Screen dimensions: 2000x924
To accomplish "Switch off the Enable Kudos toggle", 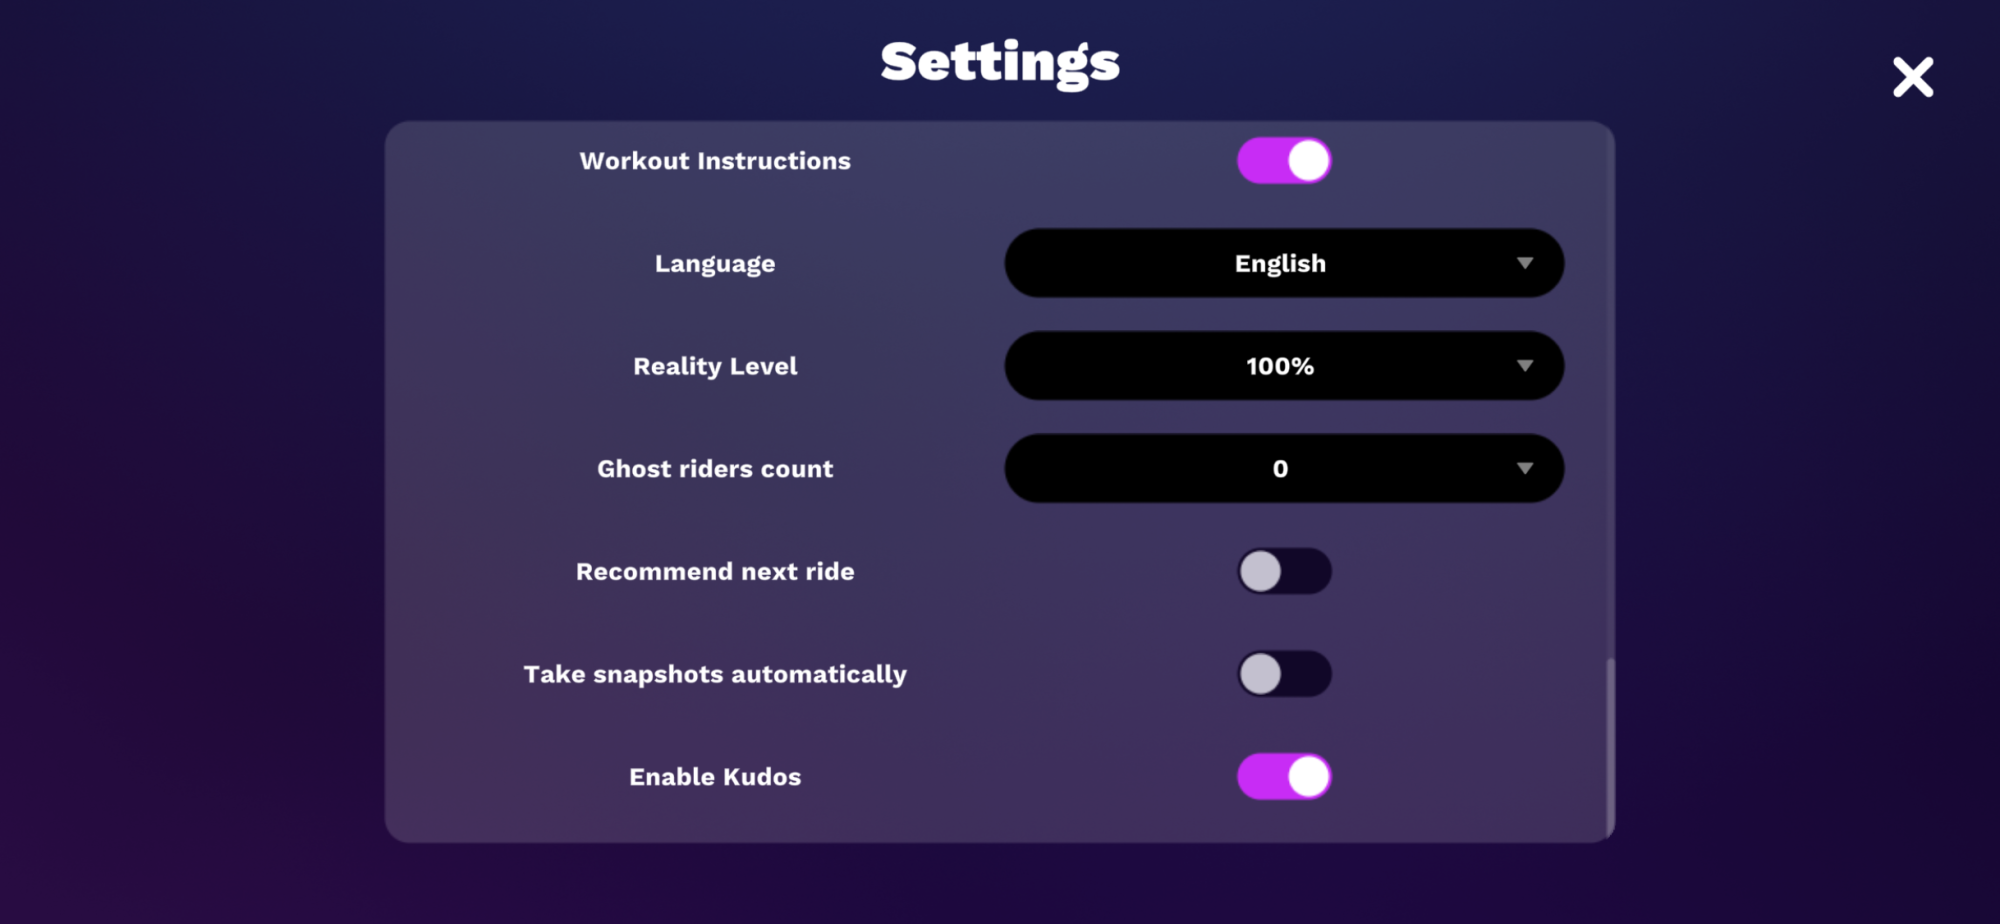I will pyautogui.click(x=1284, y=777).
